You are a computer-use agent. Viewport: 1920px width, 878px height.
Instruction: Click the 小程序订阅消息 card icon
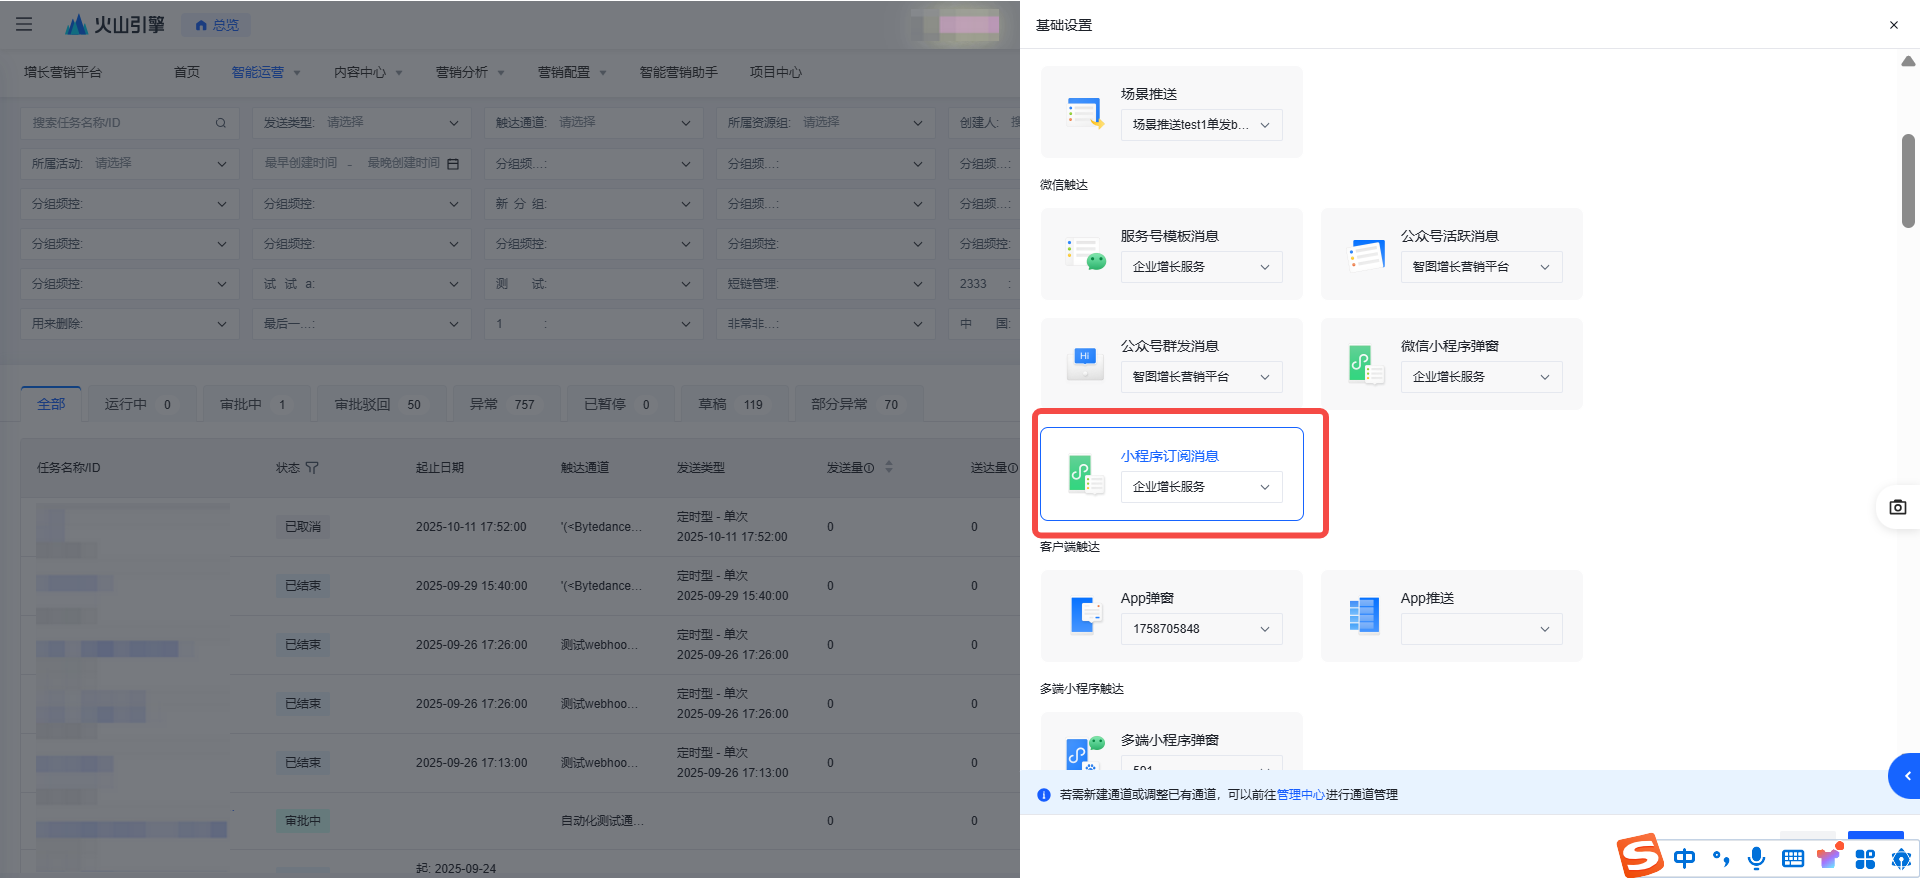[1086, 474]
